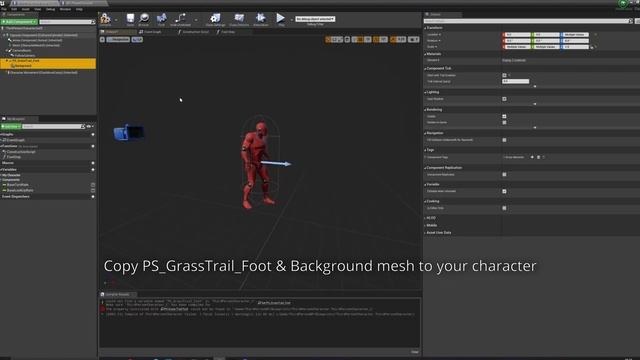Screen dimensions: 640x360
Task: Click the Browse toolbar icon
Action: tap(144, 19)
